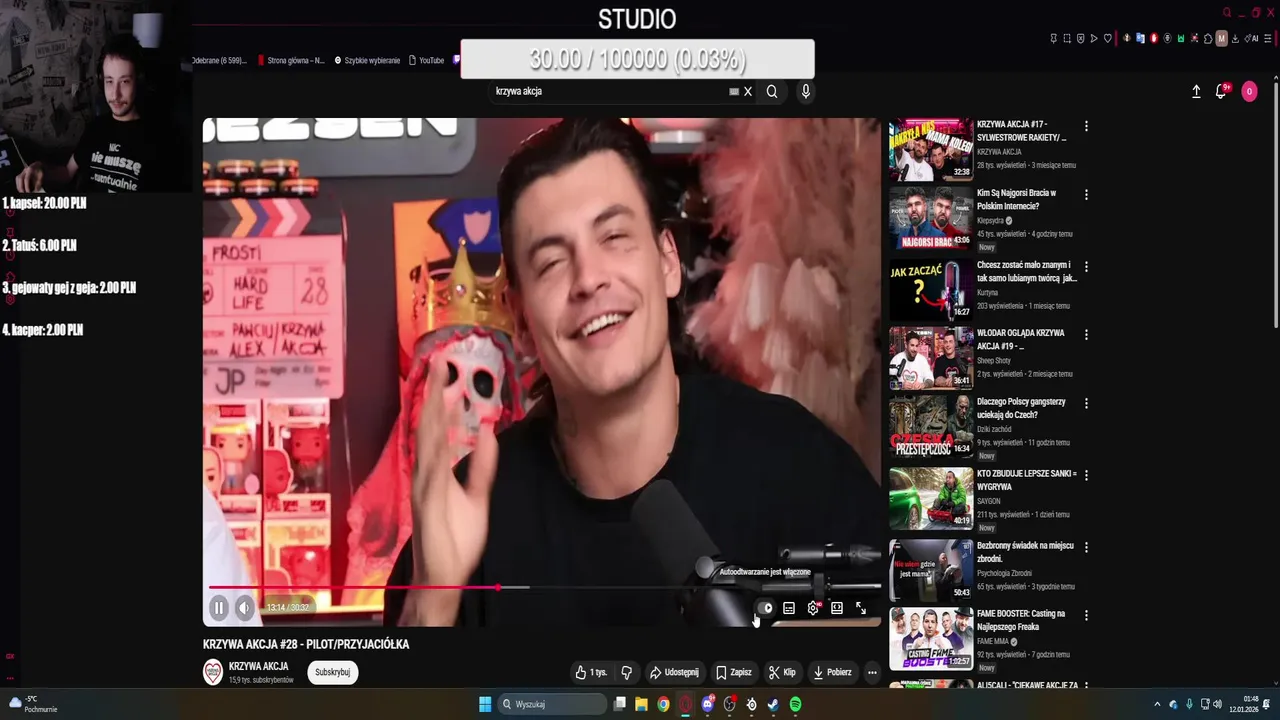This screenshot has width=1280, height=720.
Task: Click the Udostępnij share button
Action: pos(674,672)
